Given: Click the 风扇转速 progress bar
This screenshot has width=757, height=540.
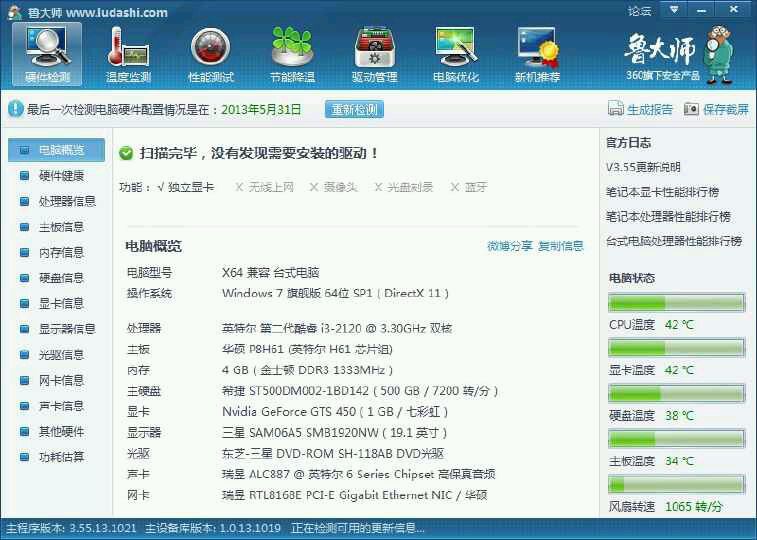Looking at the screenshot, I should pos(676,484).
